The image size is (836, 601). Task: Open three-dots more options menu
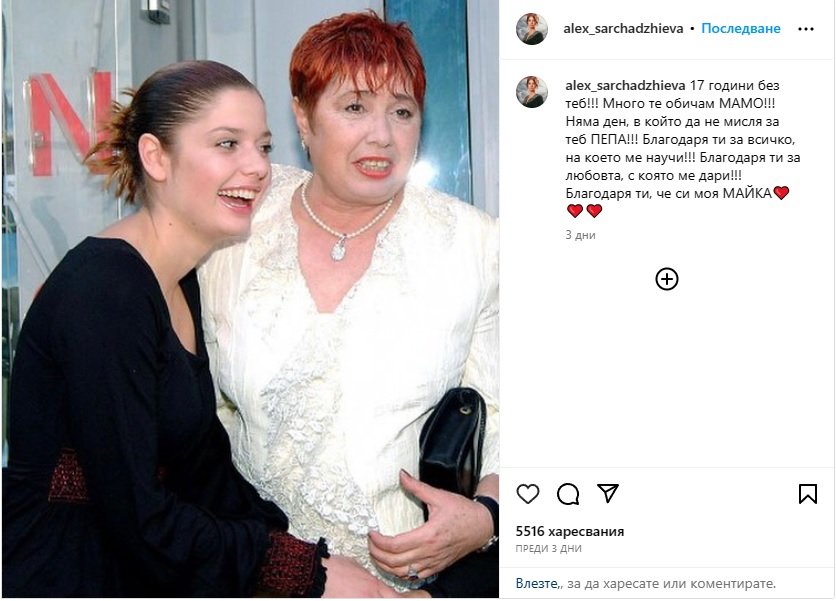[806, 29]
